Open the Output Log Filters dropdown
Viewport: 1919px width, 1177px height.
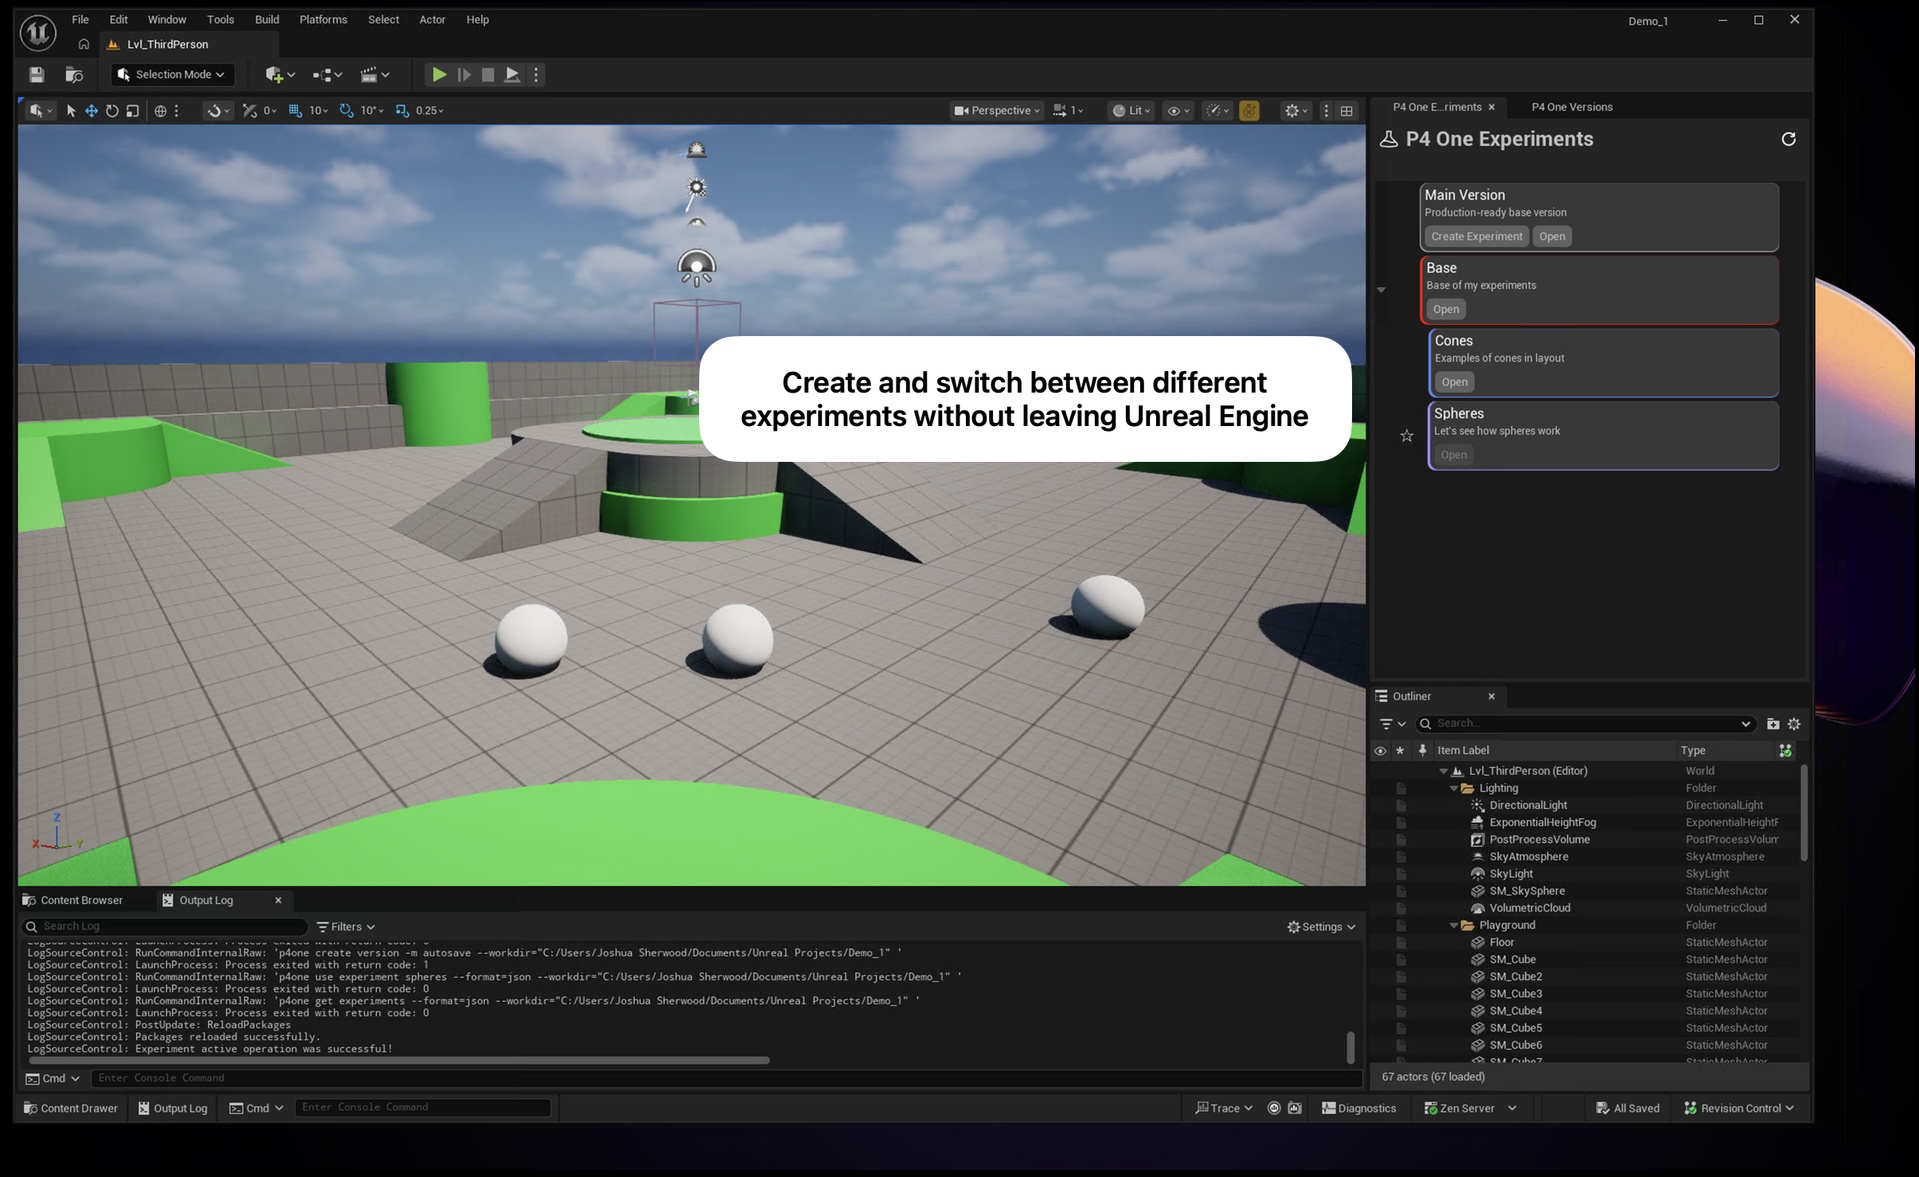point(345,927)
